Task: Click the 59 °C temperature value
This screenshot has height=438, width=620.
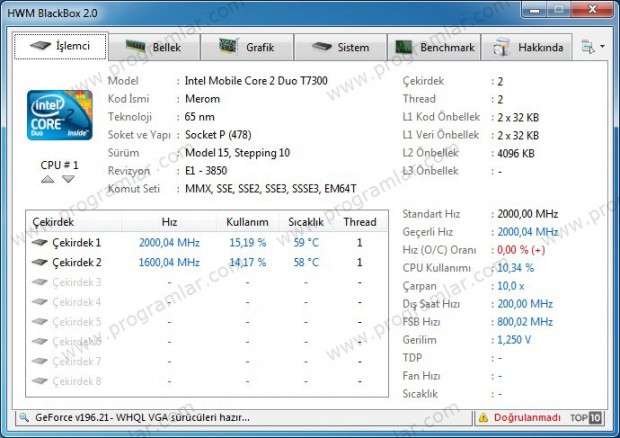Action: point(306,243)
